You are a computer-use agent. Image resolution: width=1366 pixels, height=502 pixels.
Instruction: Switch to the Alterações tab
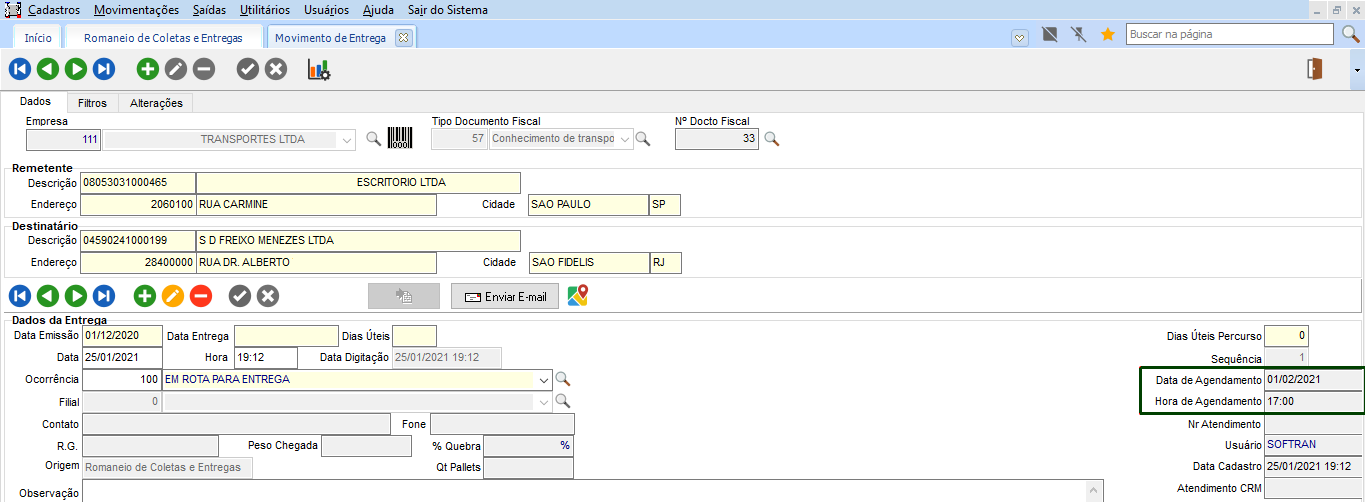pos(156,103)
